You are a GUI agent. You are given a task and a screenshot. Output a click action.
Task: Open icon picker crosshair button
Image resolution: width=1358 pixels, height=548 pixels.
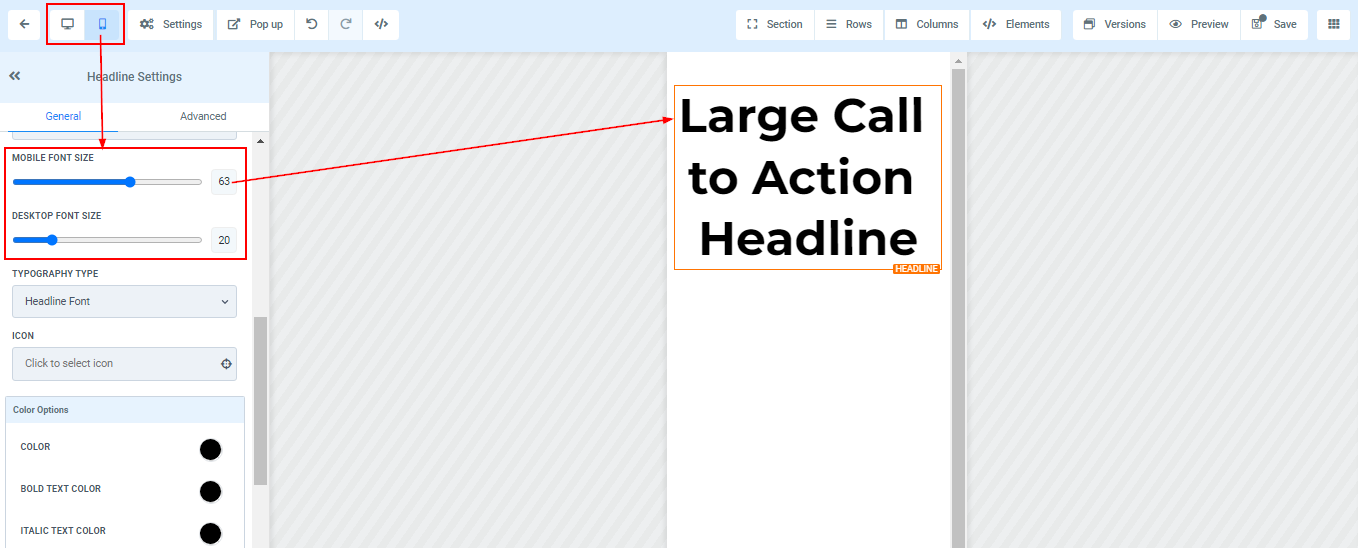pos(227,364)
